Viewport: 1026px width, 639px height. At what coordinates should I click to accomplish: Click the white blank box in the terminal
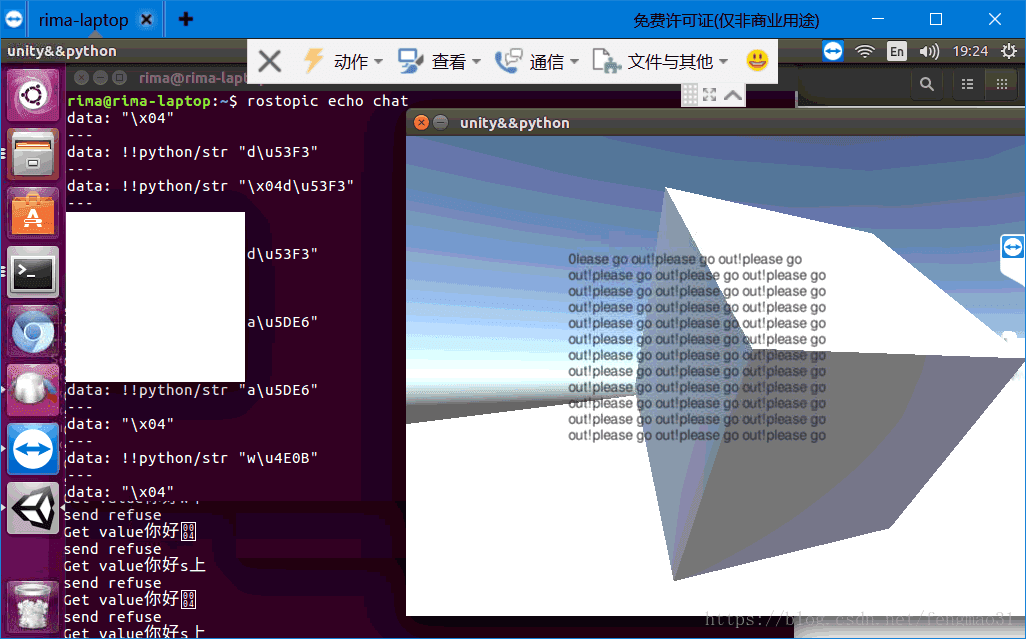[x=155, y=297]
